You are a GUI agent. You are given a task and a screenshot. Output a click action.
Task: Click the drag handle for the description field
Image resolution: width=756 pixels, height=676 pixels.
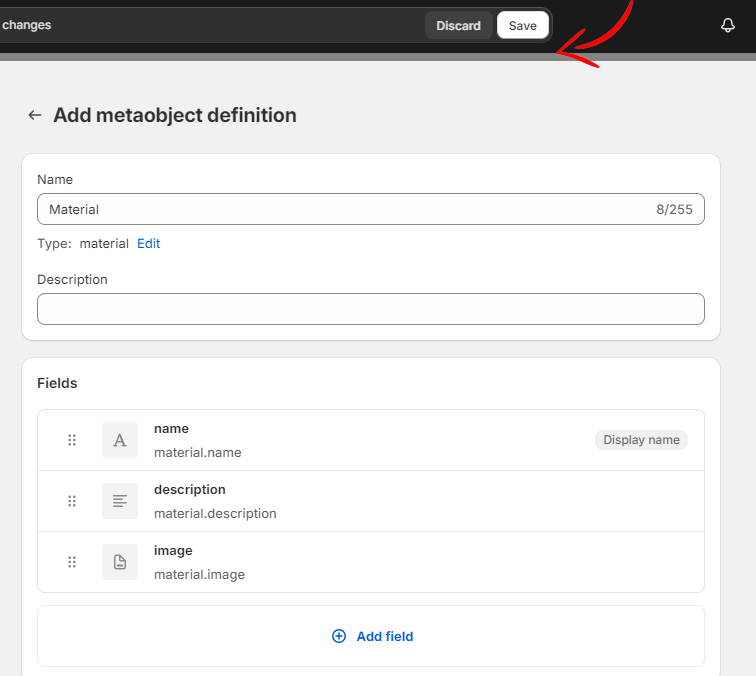click(x=72, y=501)
